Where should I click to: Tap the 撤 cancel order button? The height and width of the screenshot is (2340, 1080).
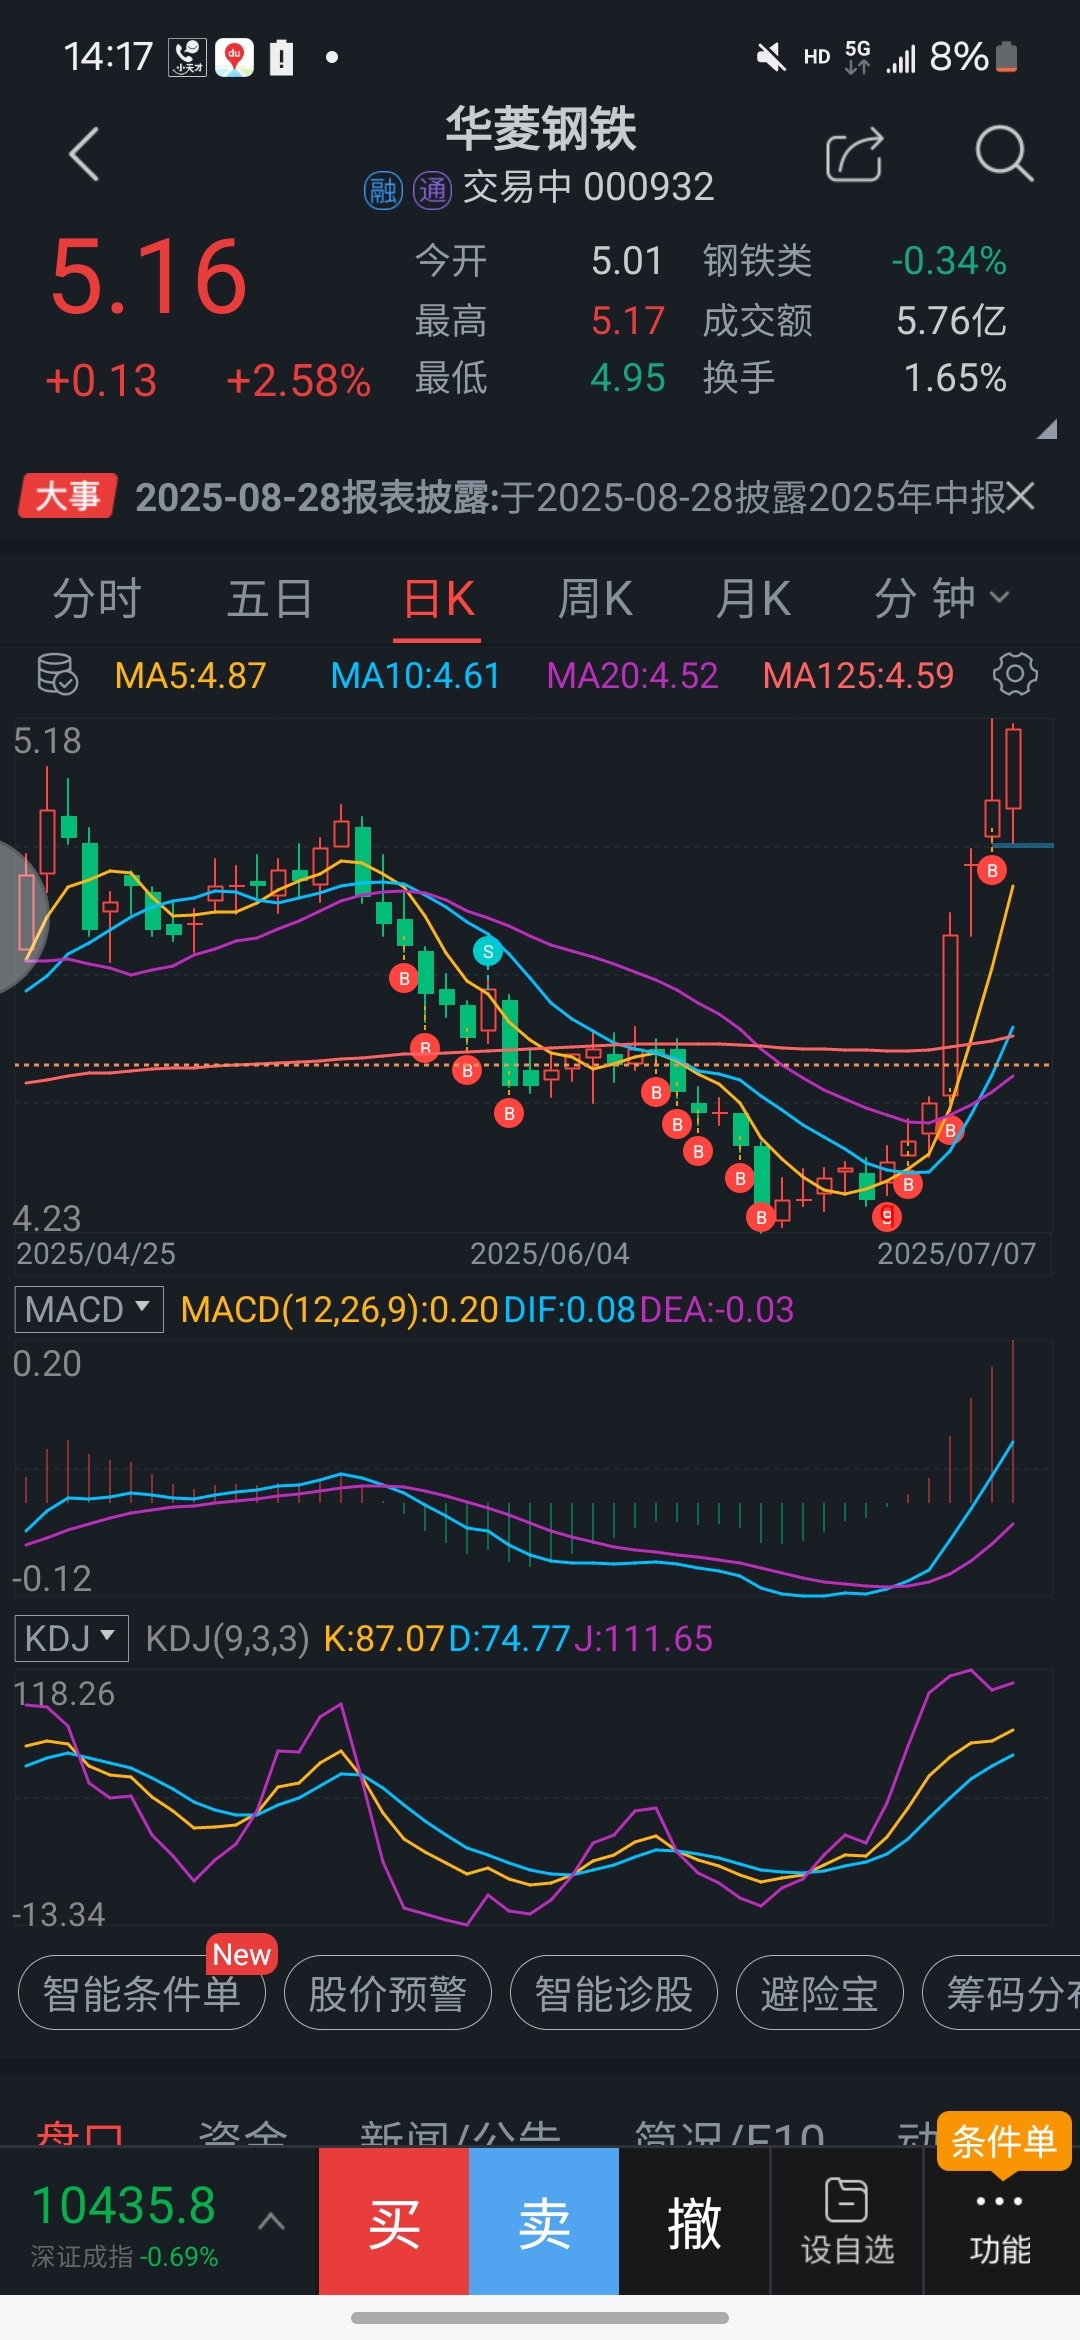[x=694, y=2221]
